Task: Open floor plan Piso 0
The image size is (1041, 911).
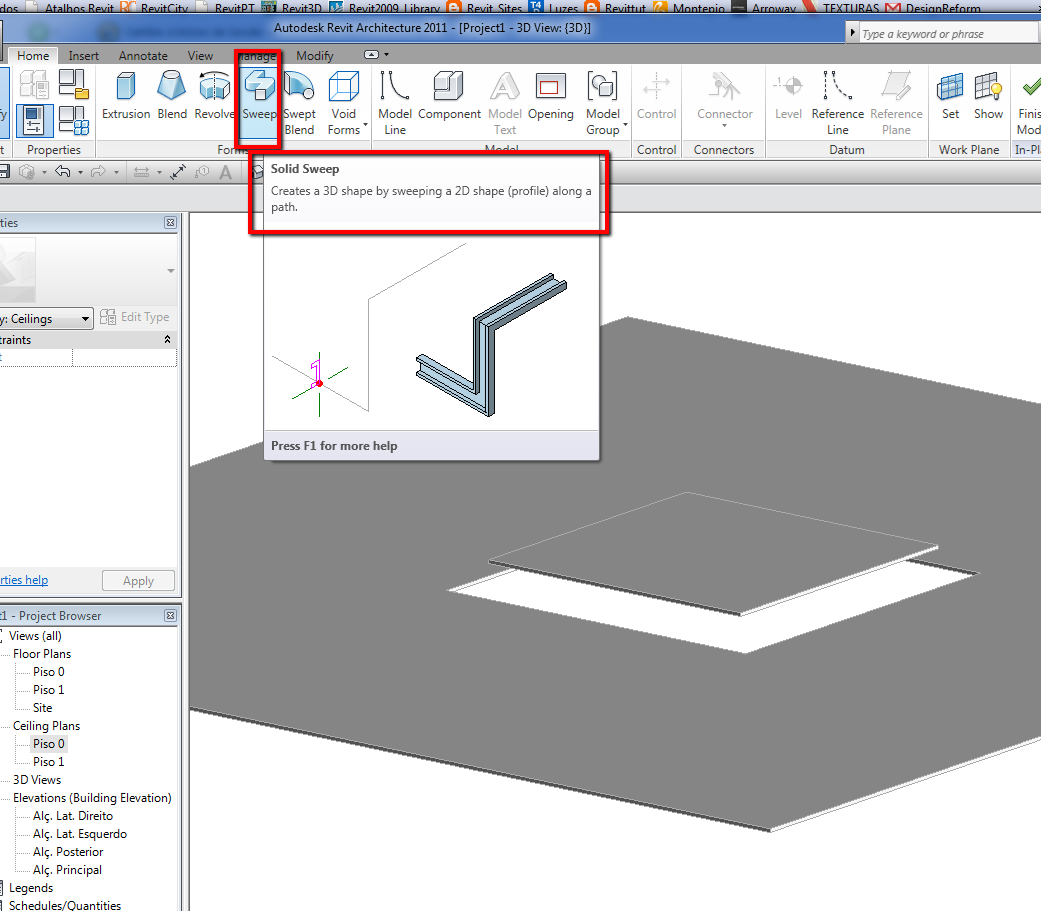Action: [48, 672]
